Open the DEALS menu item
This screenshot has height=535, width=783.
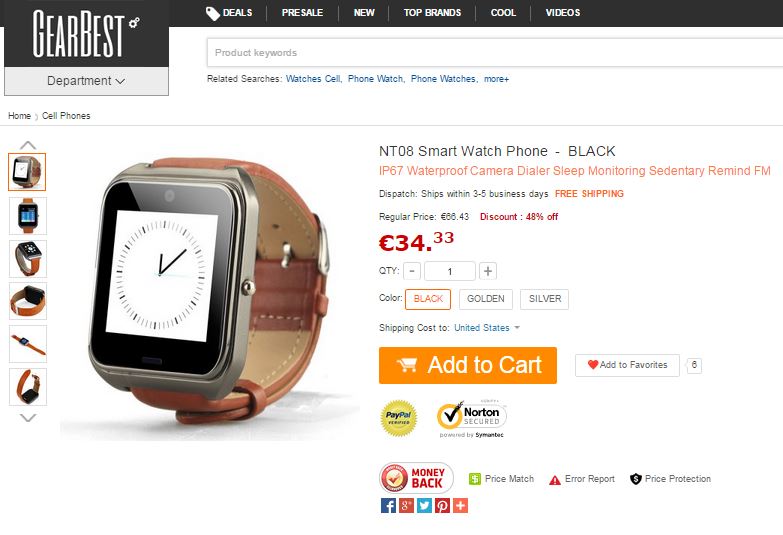(x=229, y=13)
